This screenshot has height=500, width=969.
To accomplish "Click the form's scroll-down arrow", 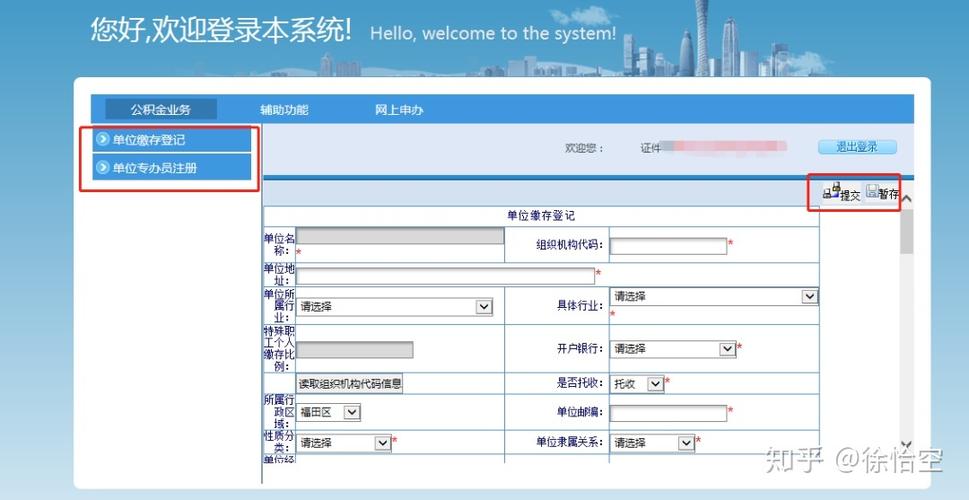I will coord(906,444).
